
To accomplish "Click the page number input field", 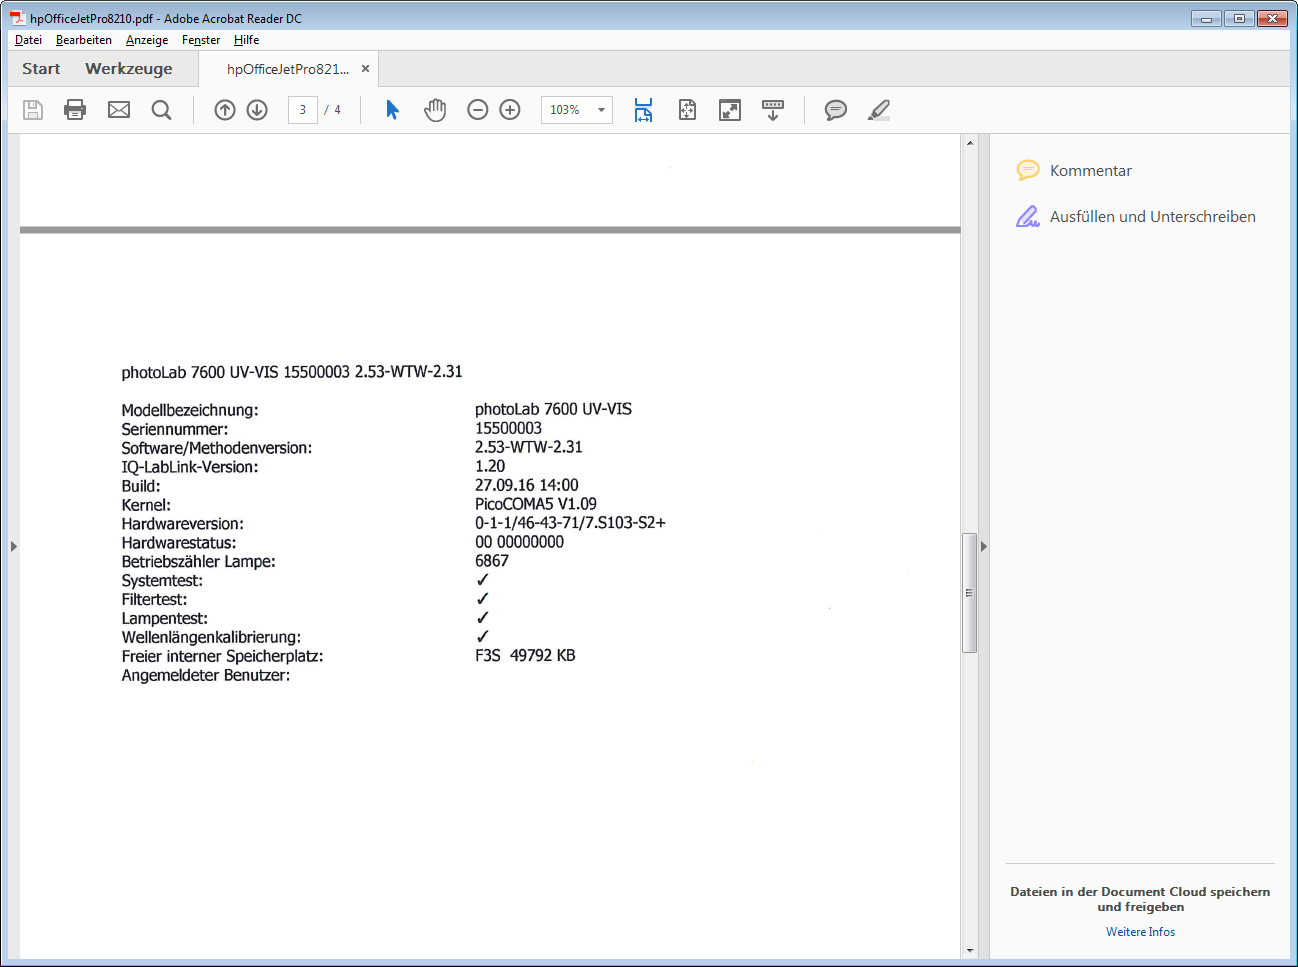I will pos(302,110).
